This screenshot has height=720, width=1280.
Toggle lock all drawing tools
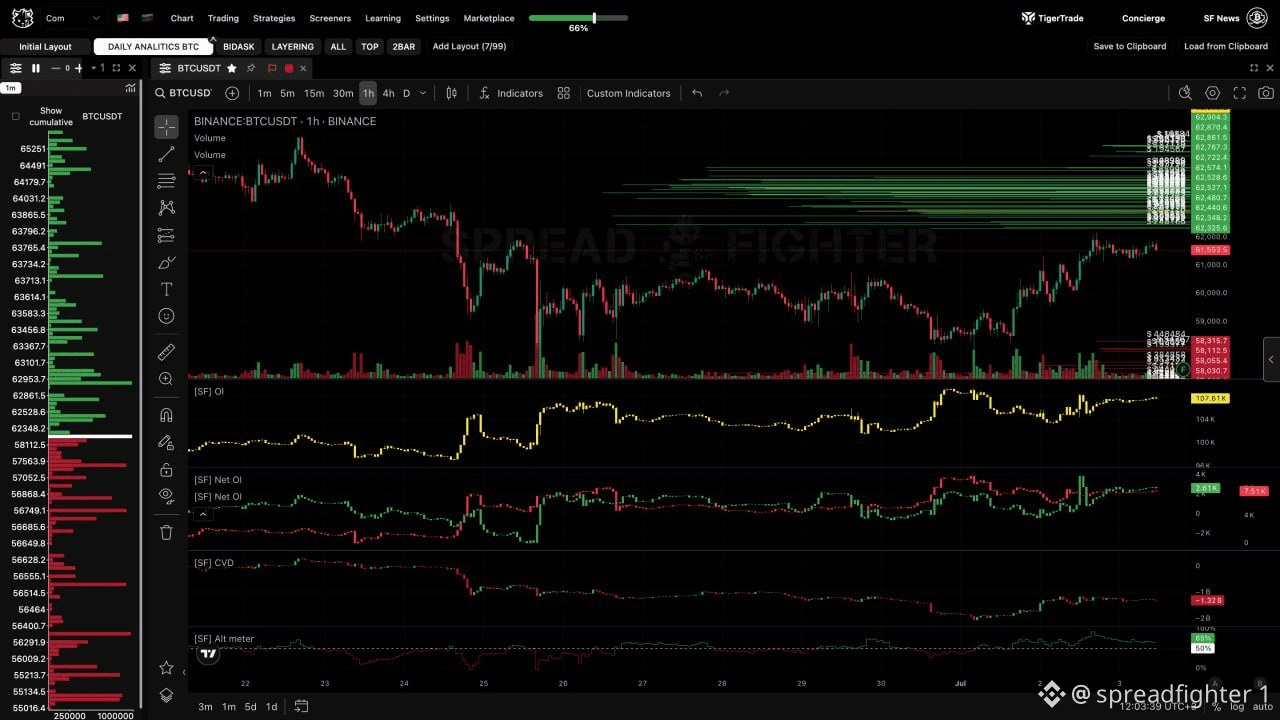coord(166,469)
